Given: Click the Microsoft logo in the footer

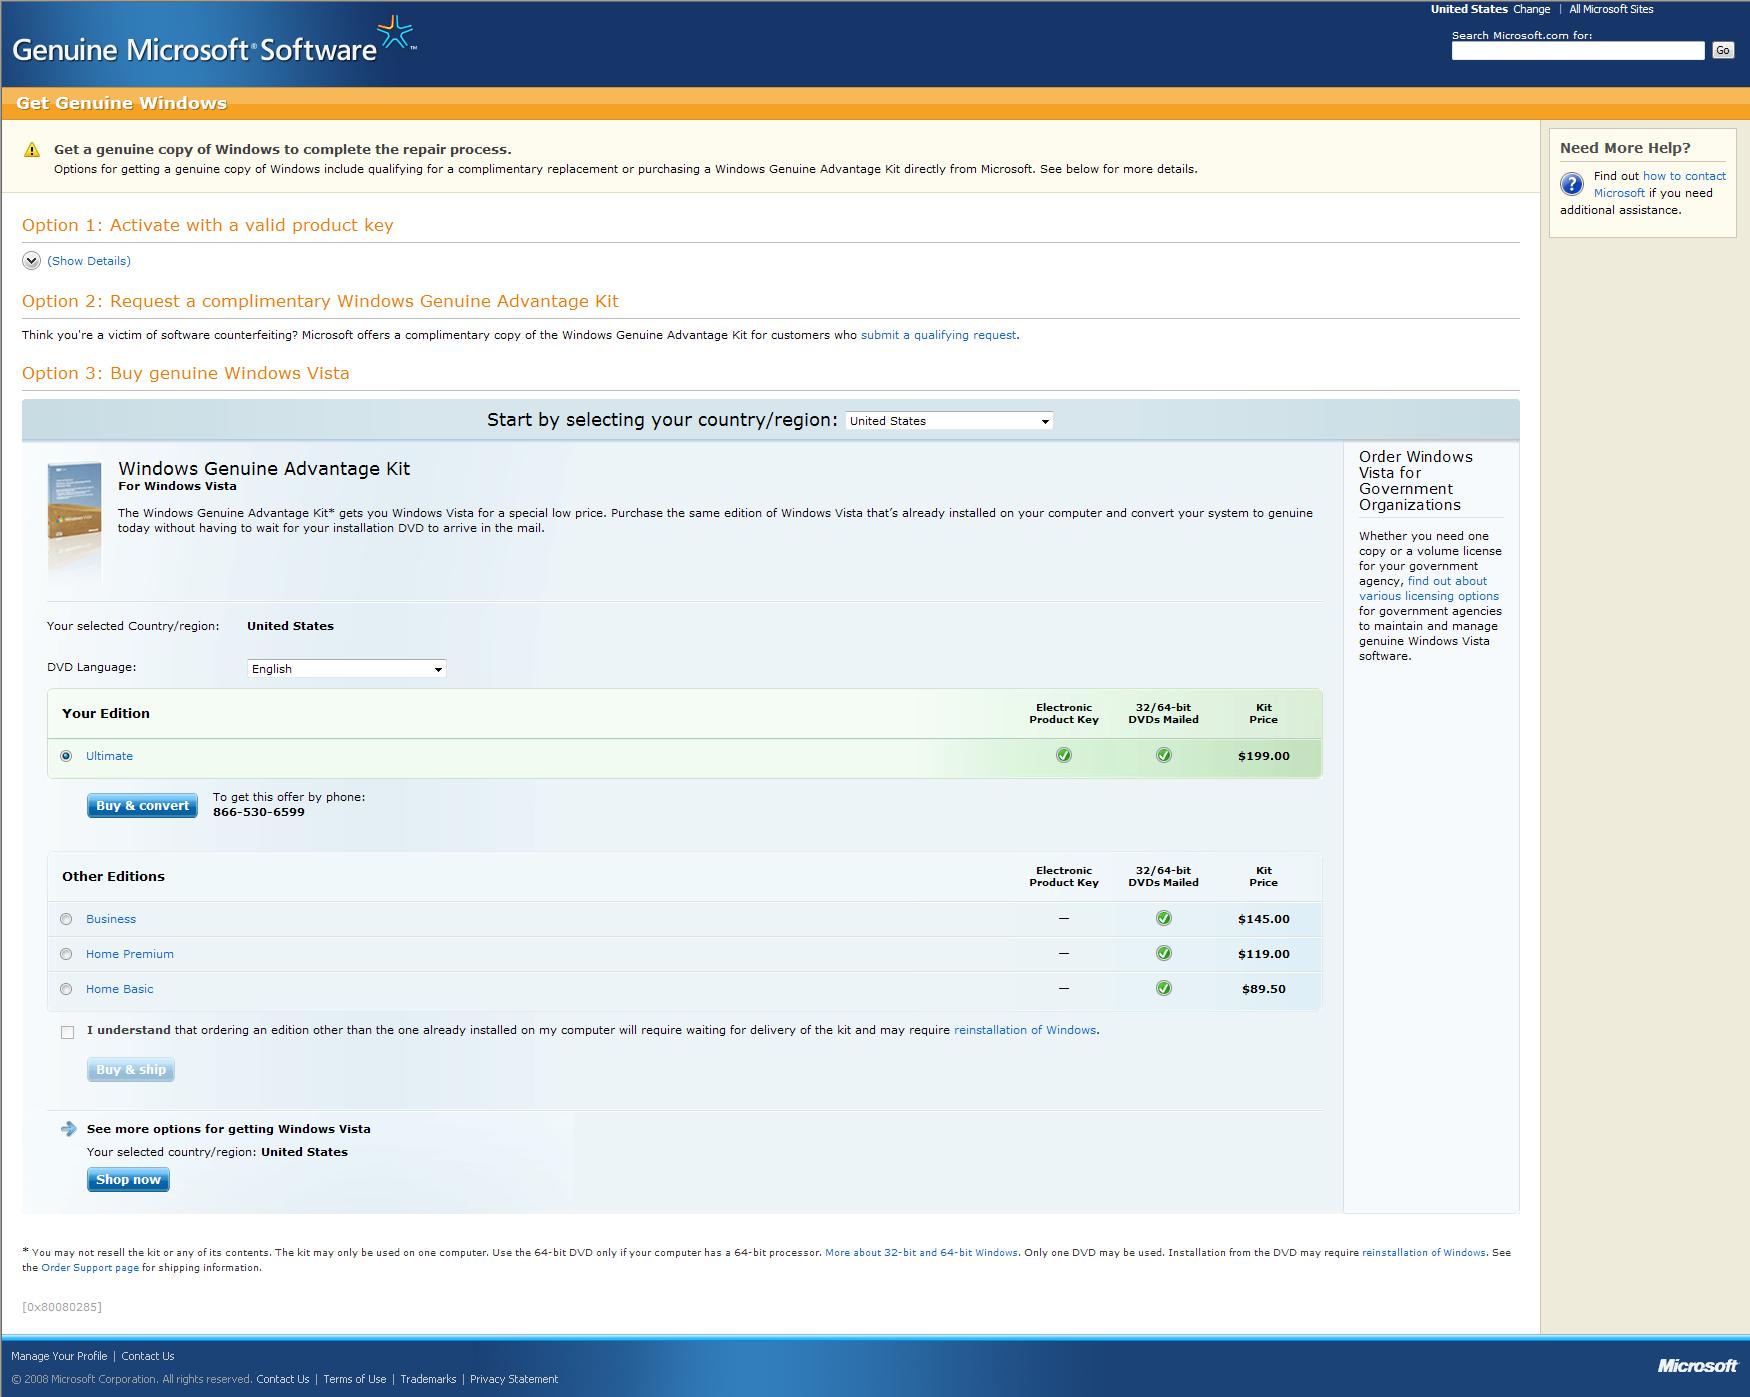Looking at the screenshot, I should [x=1698, y=1365].
